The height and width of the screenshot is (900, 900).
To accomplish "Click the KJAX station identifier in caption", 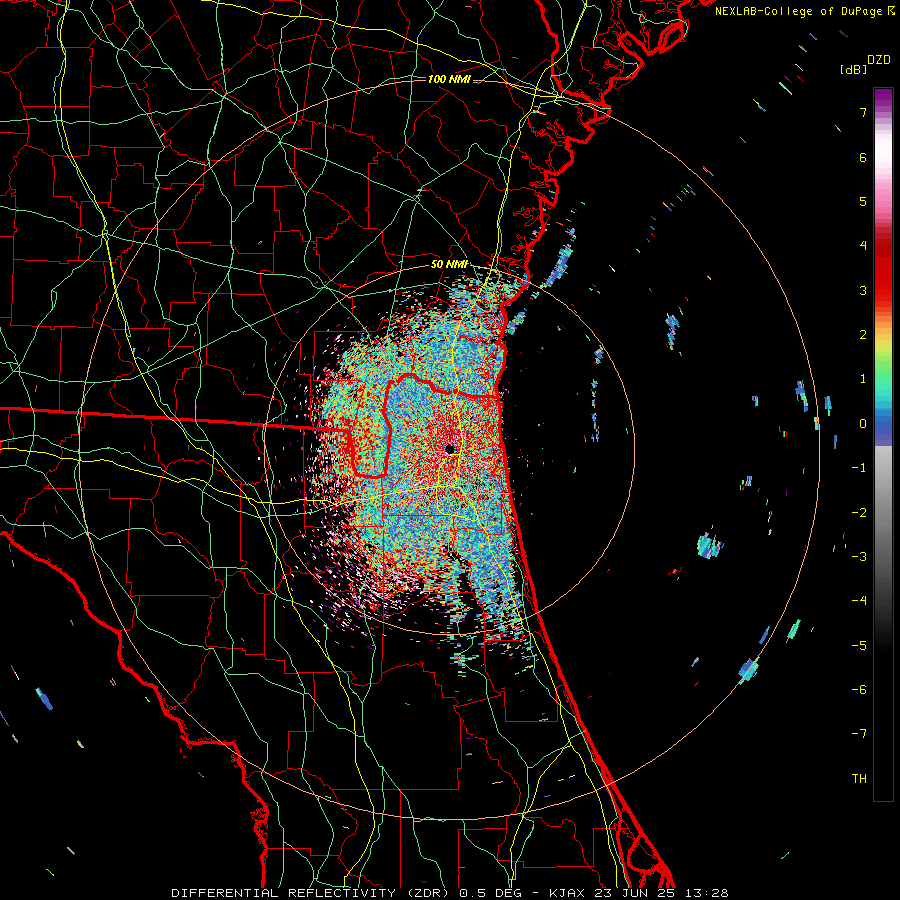I will coord(567,893).
